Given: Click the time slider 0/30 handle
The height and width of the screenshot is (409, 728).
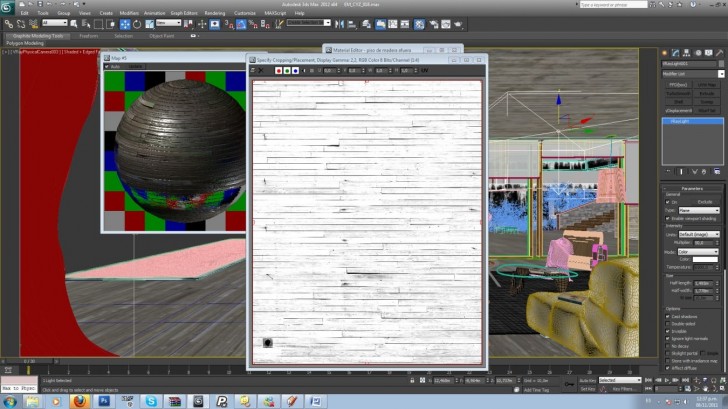Looking at the screenshot, I should click(30, 361).
